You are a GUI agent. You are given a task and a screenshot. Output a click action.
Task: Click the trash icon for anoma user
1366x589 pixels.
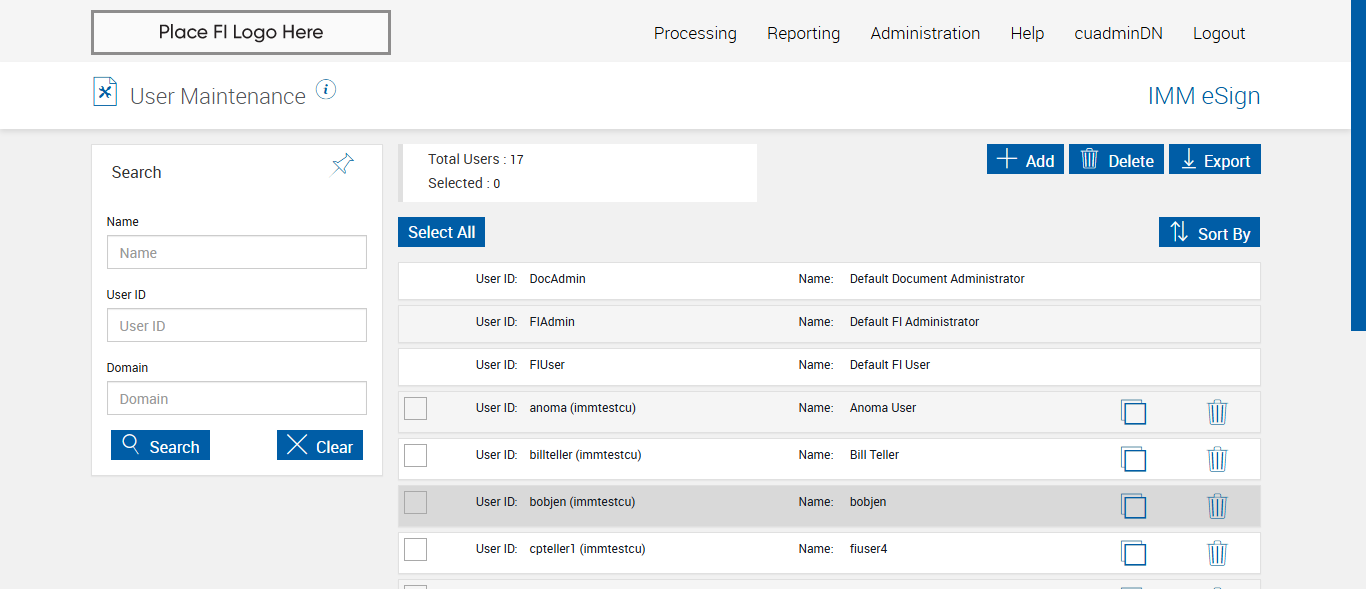click(x=1217, y=412)
